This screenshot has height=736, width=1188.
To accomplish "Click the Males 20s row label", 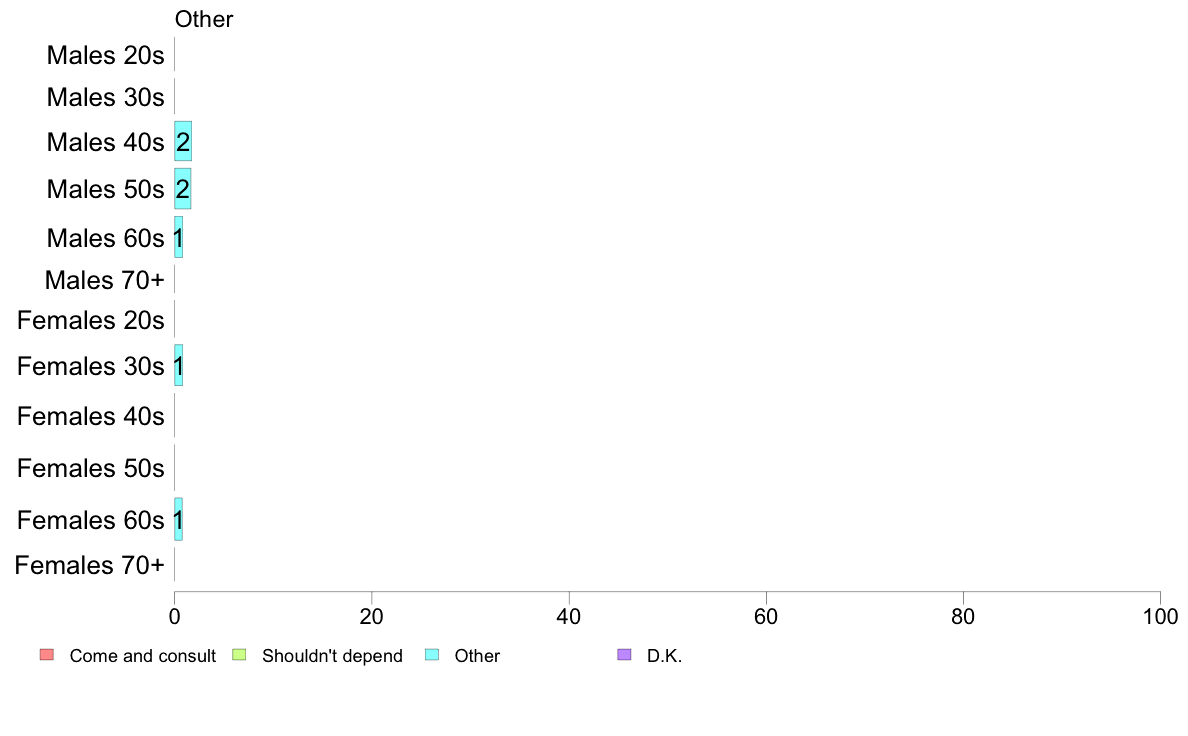I will [105, 55].
